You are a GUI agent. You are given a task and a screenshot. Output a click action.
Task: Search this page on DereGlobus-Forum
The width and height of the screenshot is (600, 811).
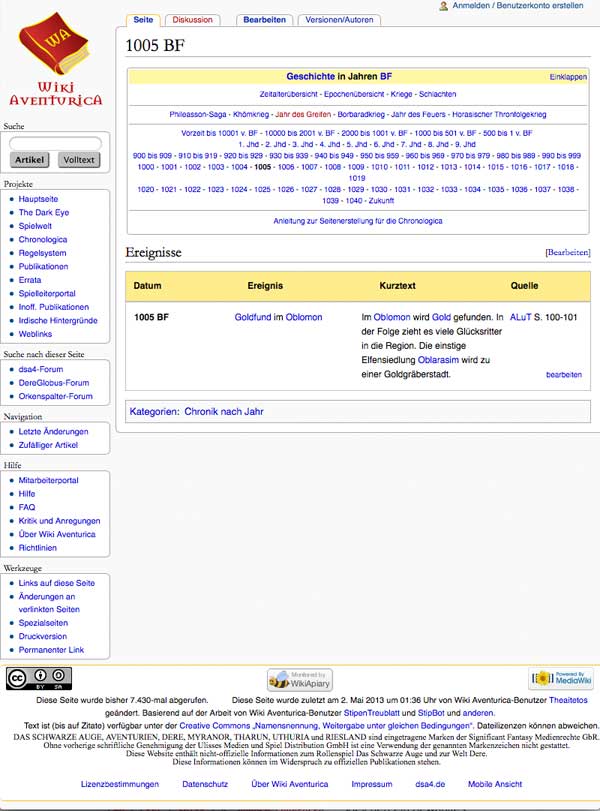54,383
